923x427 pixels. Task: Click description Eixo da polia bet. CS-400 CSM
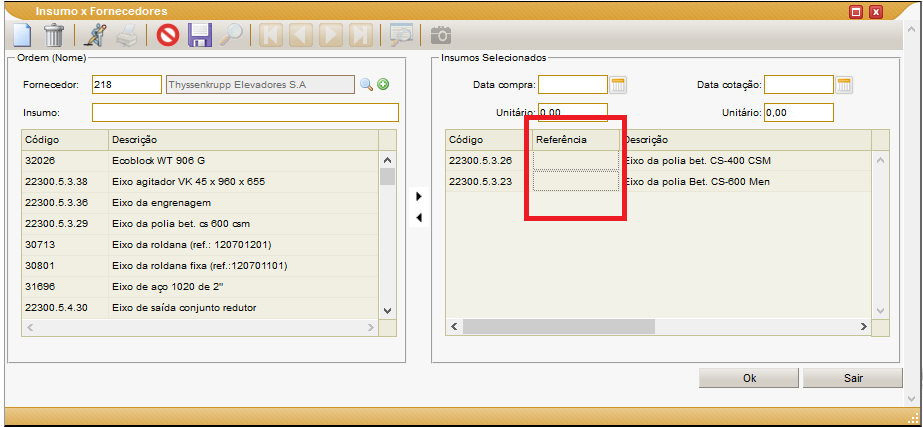(x=697, y=161)
